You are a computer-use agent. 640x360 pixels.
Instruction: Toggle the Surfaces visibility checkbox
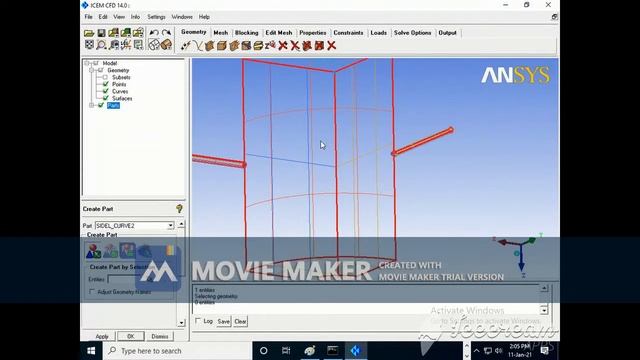coord(106,98)
